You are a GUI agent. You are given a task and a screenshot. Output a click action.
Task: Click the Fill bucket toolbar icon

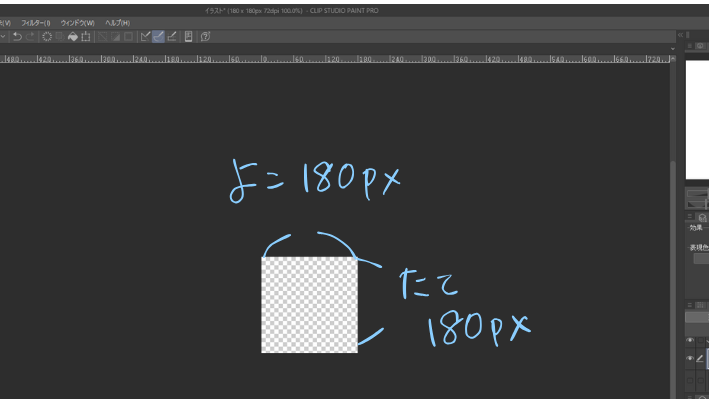coord(72,37)
